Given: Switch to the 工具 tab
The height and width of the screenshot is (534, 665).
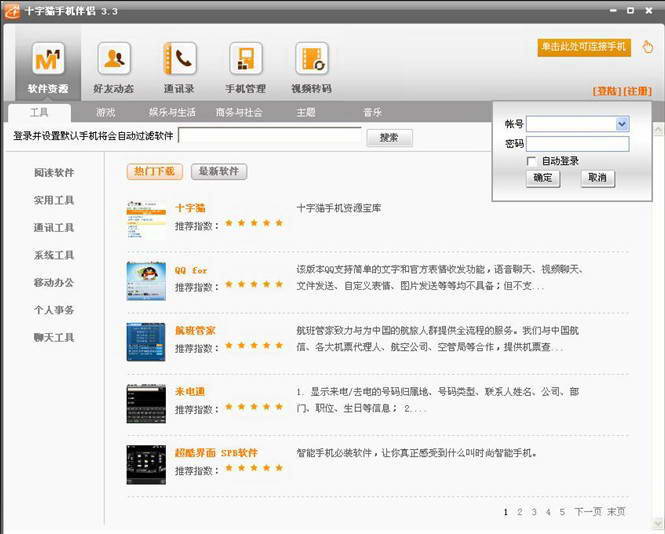Looking at the screenshot, I should (x=39, y=112).
